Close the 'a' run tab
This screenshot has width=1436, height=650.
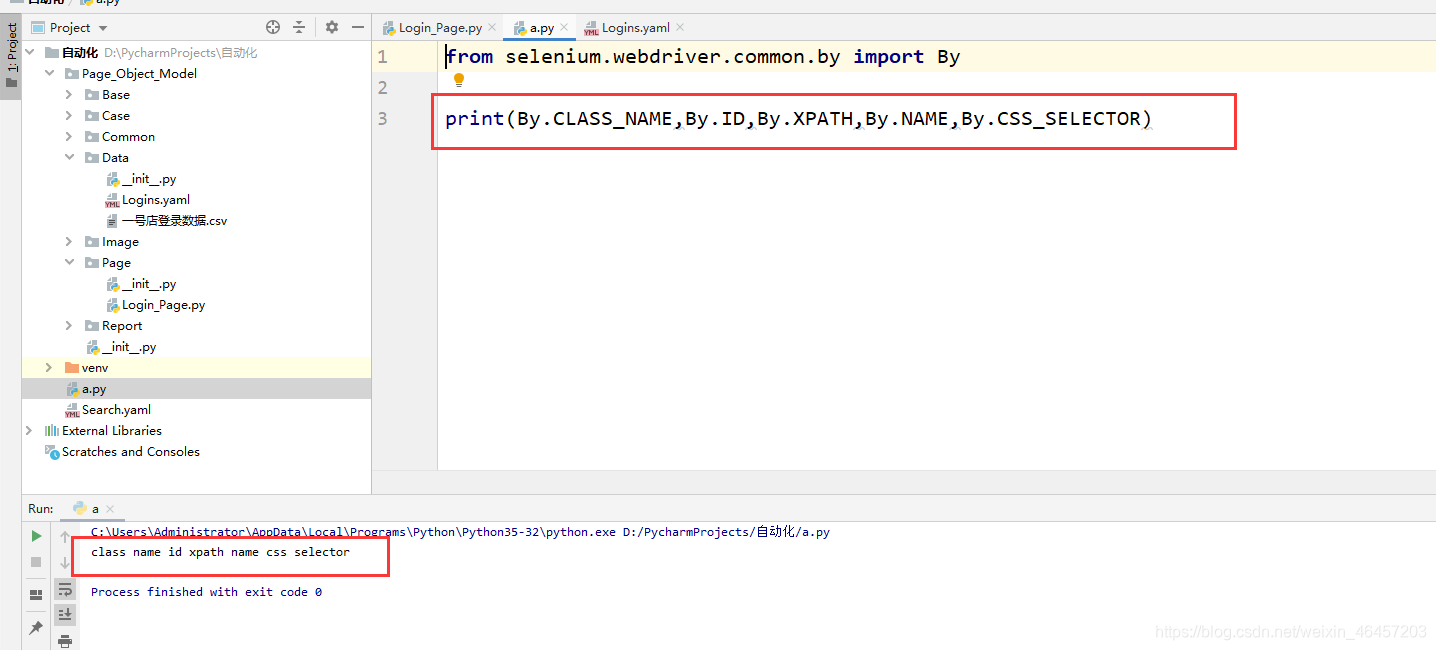(x=110, y=509)
